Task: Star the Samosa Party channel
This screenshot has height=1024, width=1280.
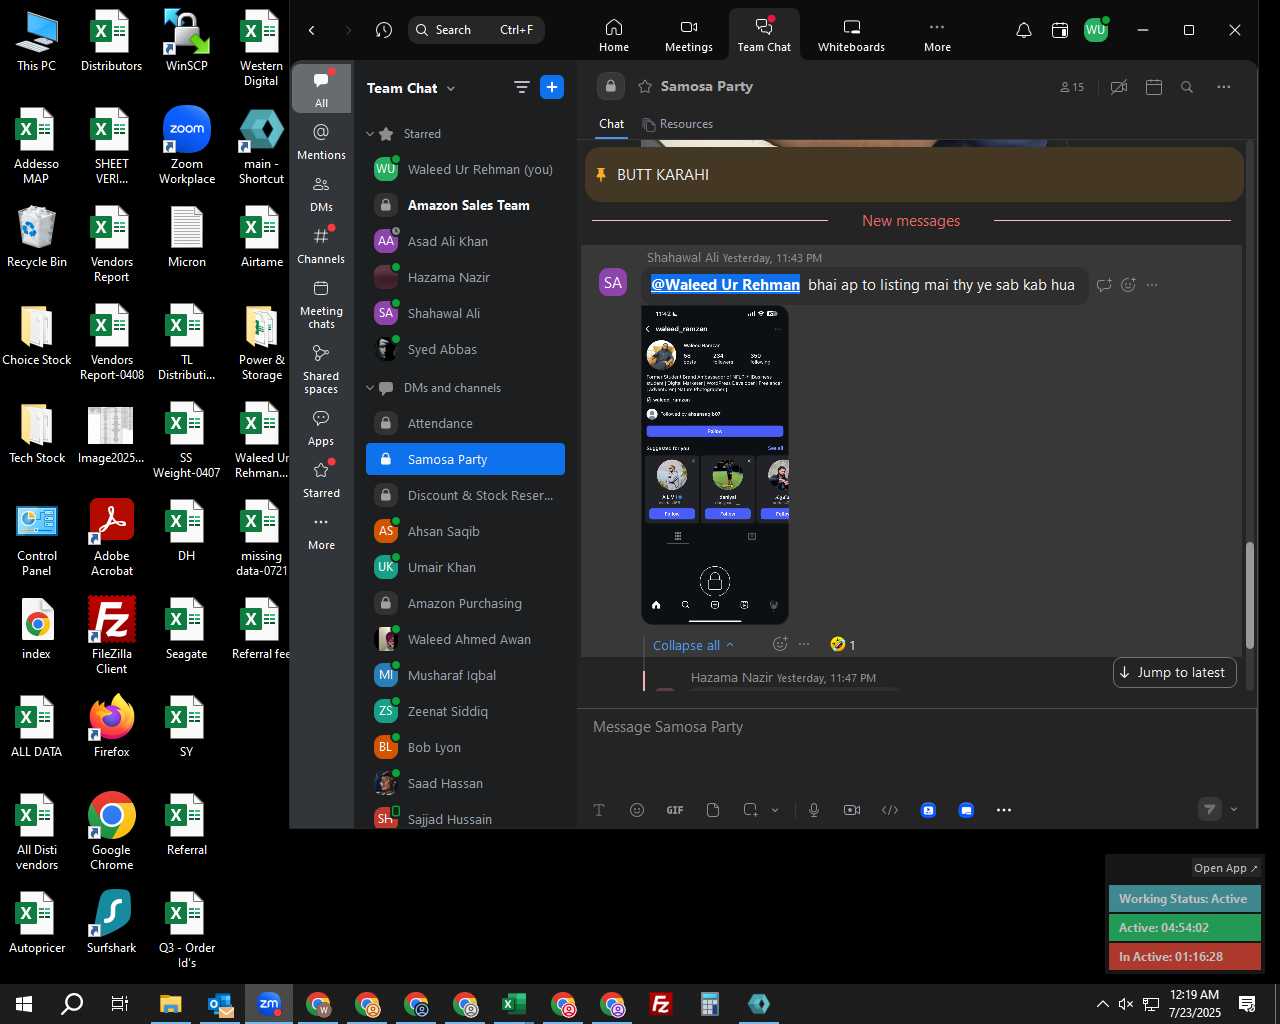Action: (645, 87)
